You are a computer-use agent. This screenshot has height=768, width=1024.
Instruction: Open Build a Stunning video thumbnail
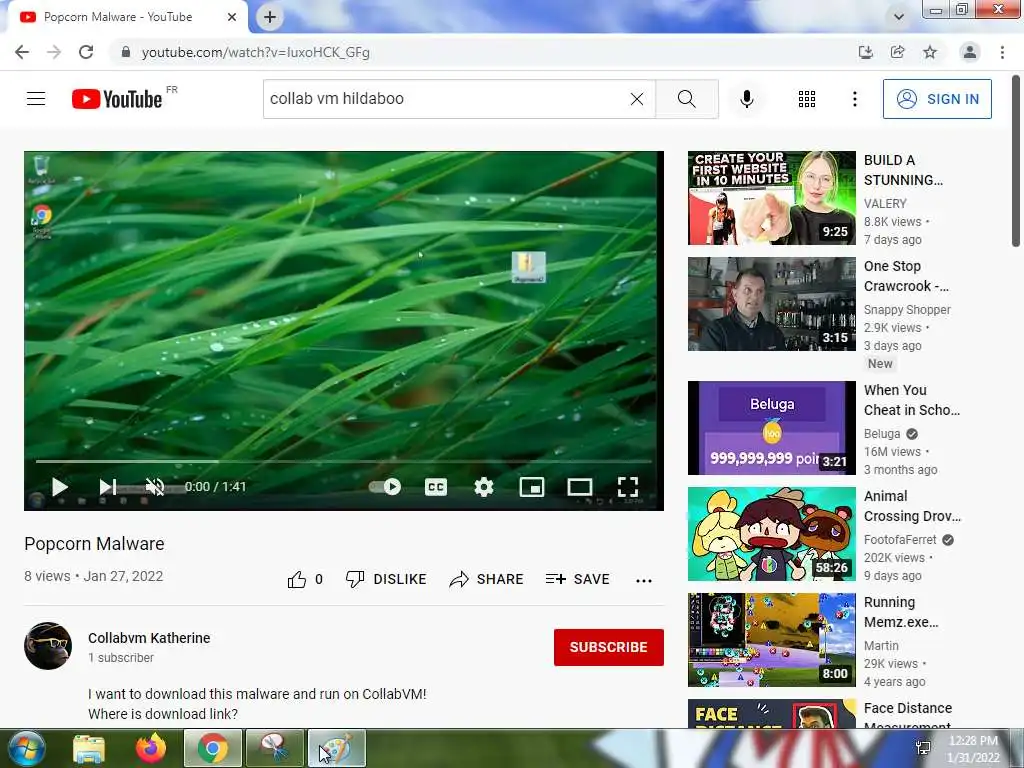(771, 198)
